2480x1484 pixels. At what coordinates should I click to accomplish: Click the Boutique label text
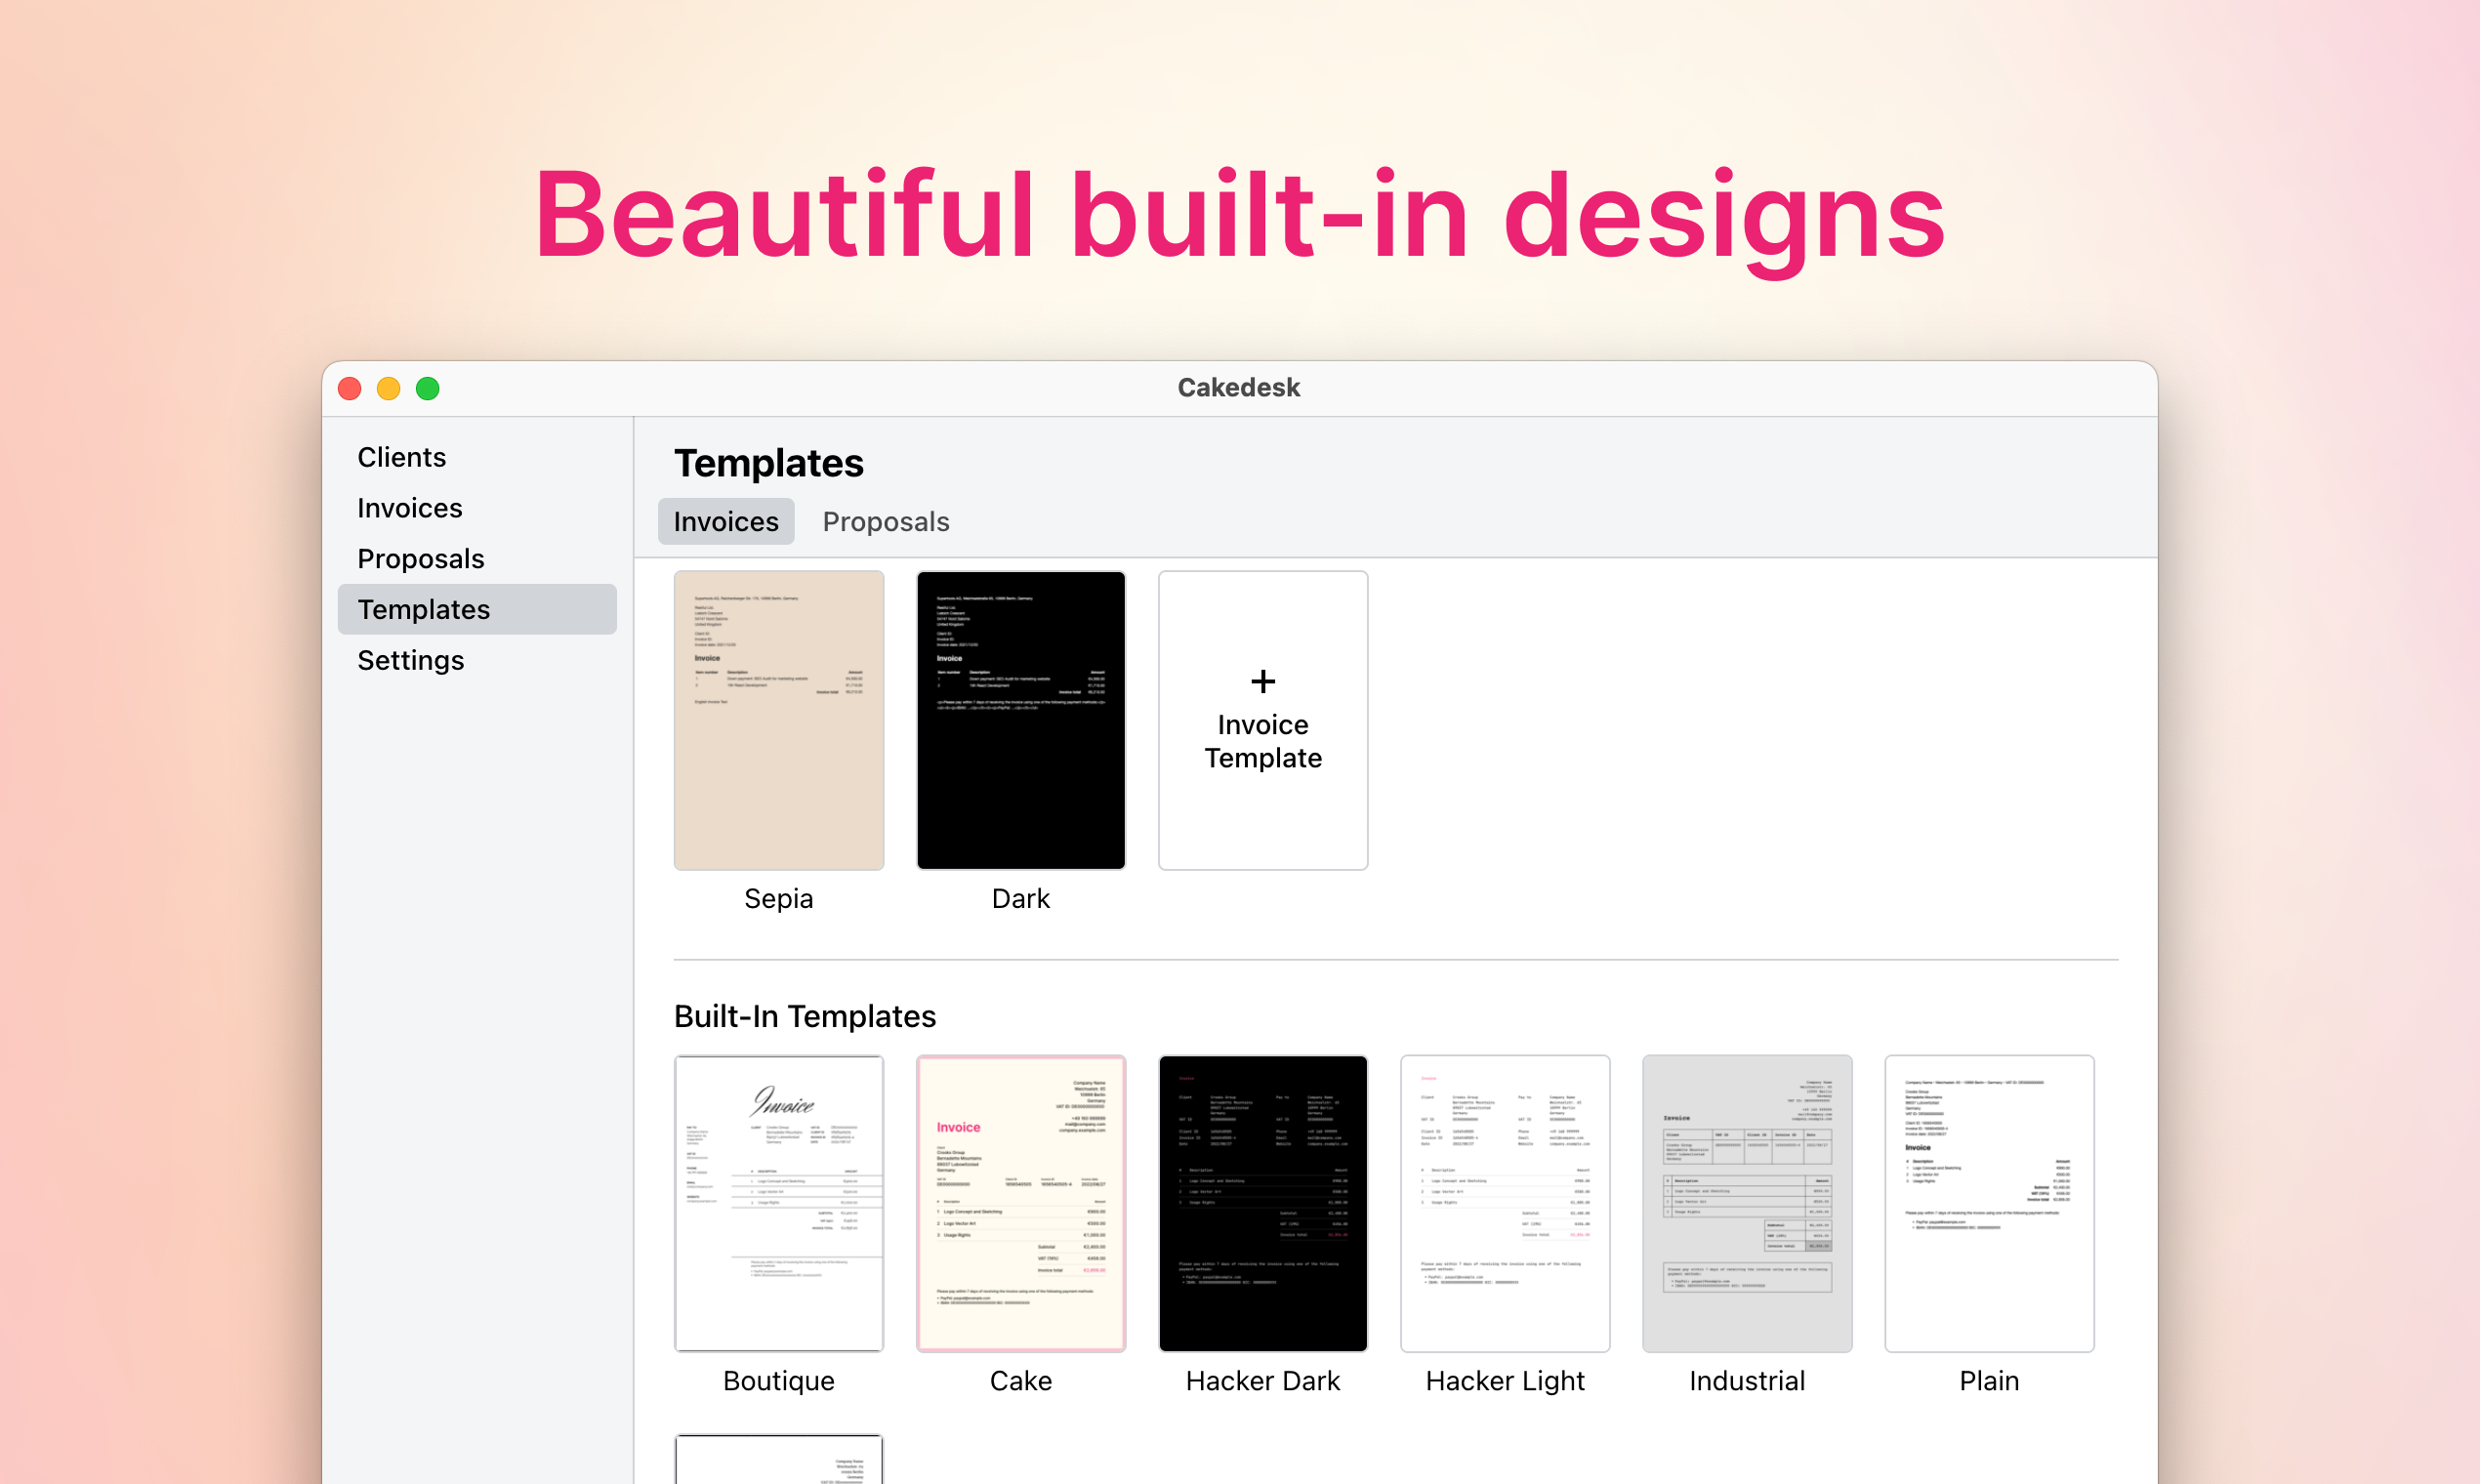point(779,1381)
